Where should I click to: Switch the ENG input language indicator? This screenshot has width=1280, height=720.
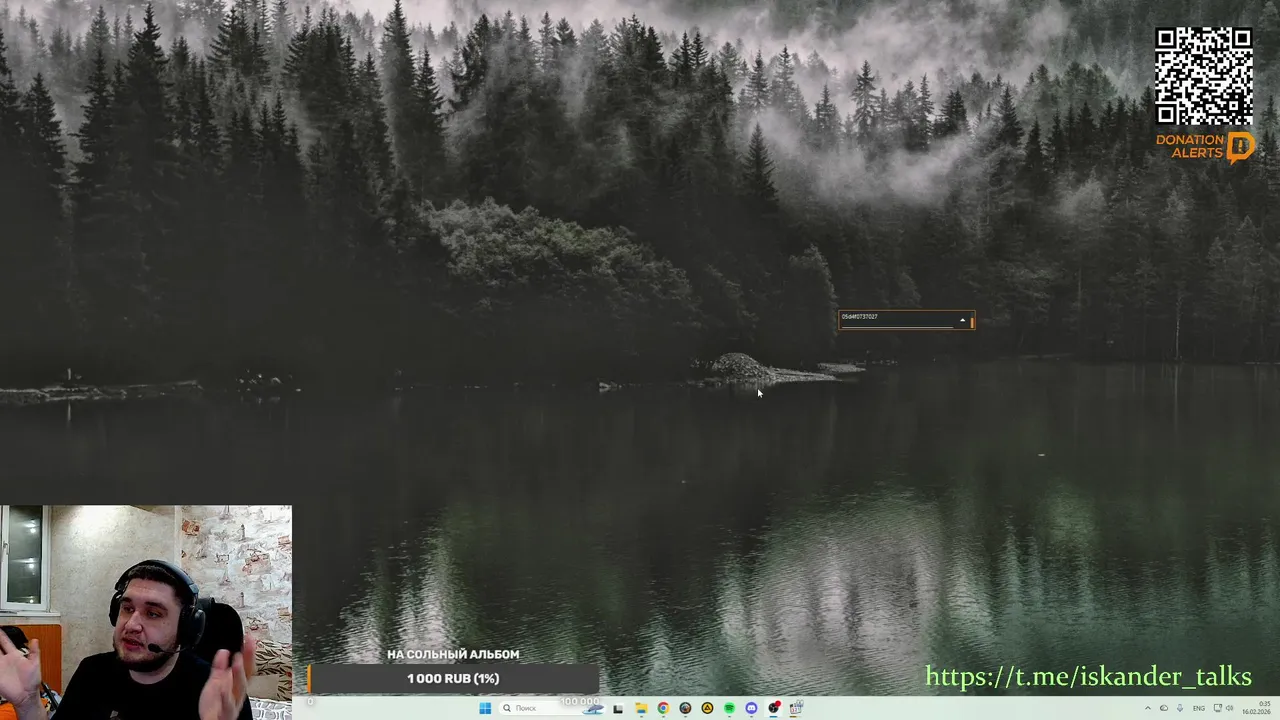click(1199, 708)
